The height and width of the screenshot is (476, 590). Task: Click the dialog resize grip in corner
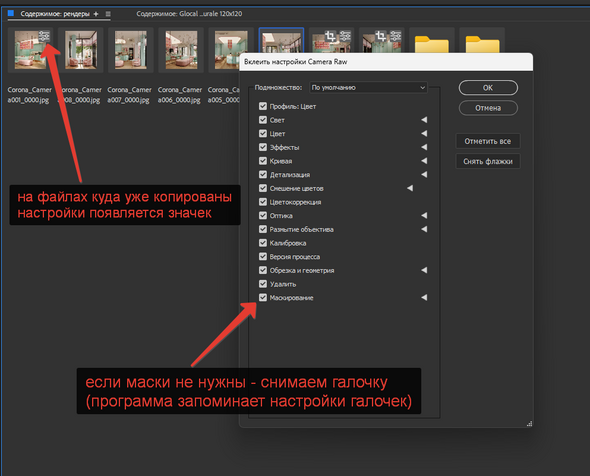(x=529, y=424)
